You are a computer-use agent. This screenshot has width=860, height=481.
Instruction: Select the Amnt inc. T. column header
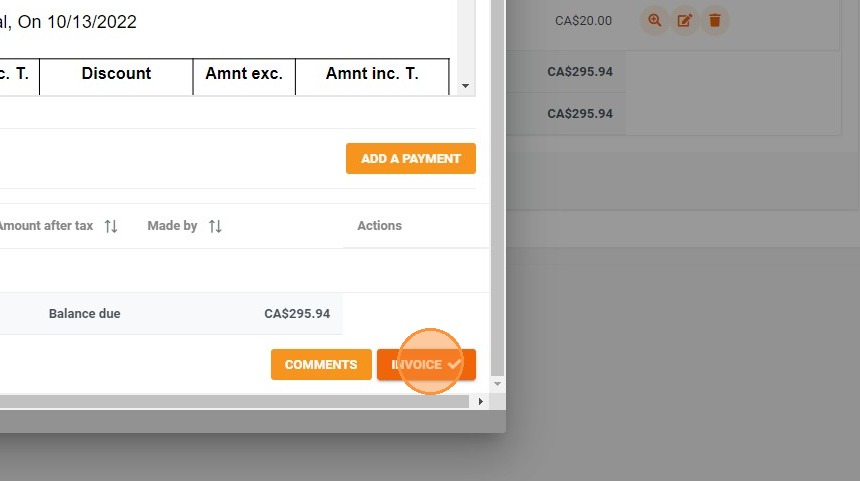tap(372, 73)
